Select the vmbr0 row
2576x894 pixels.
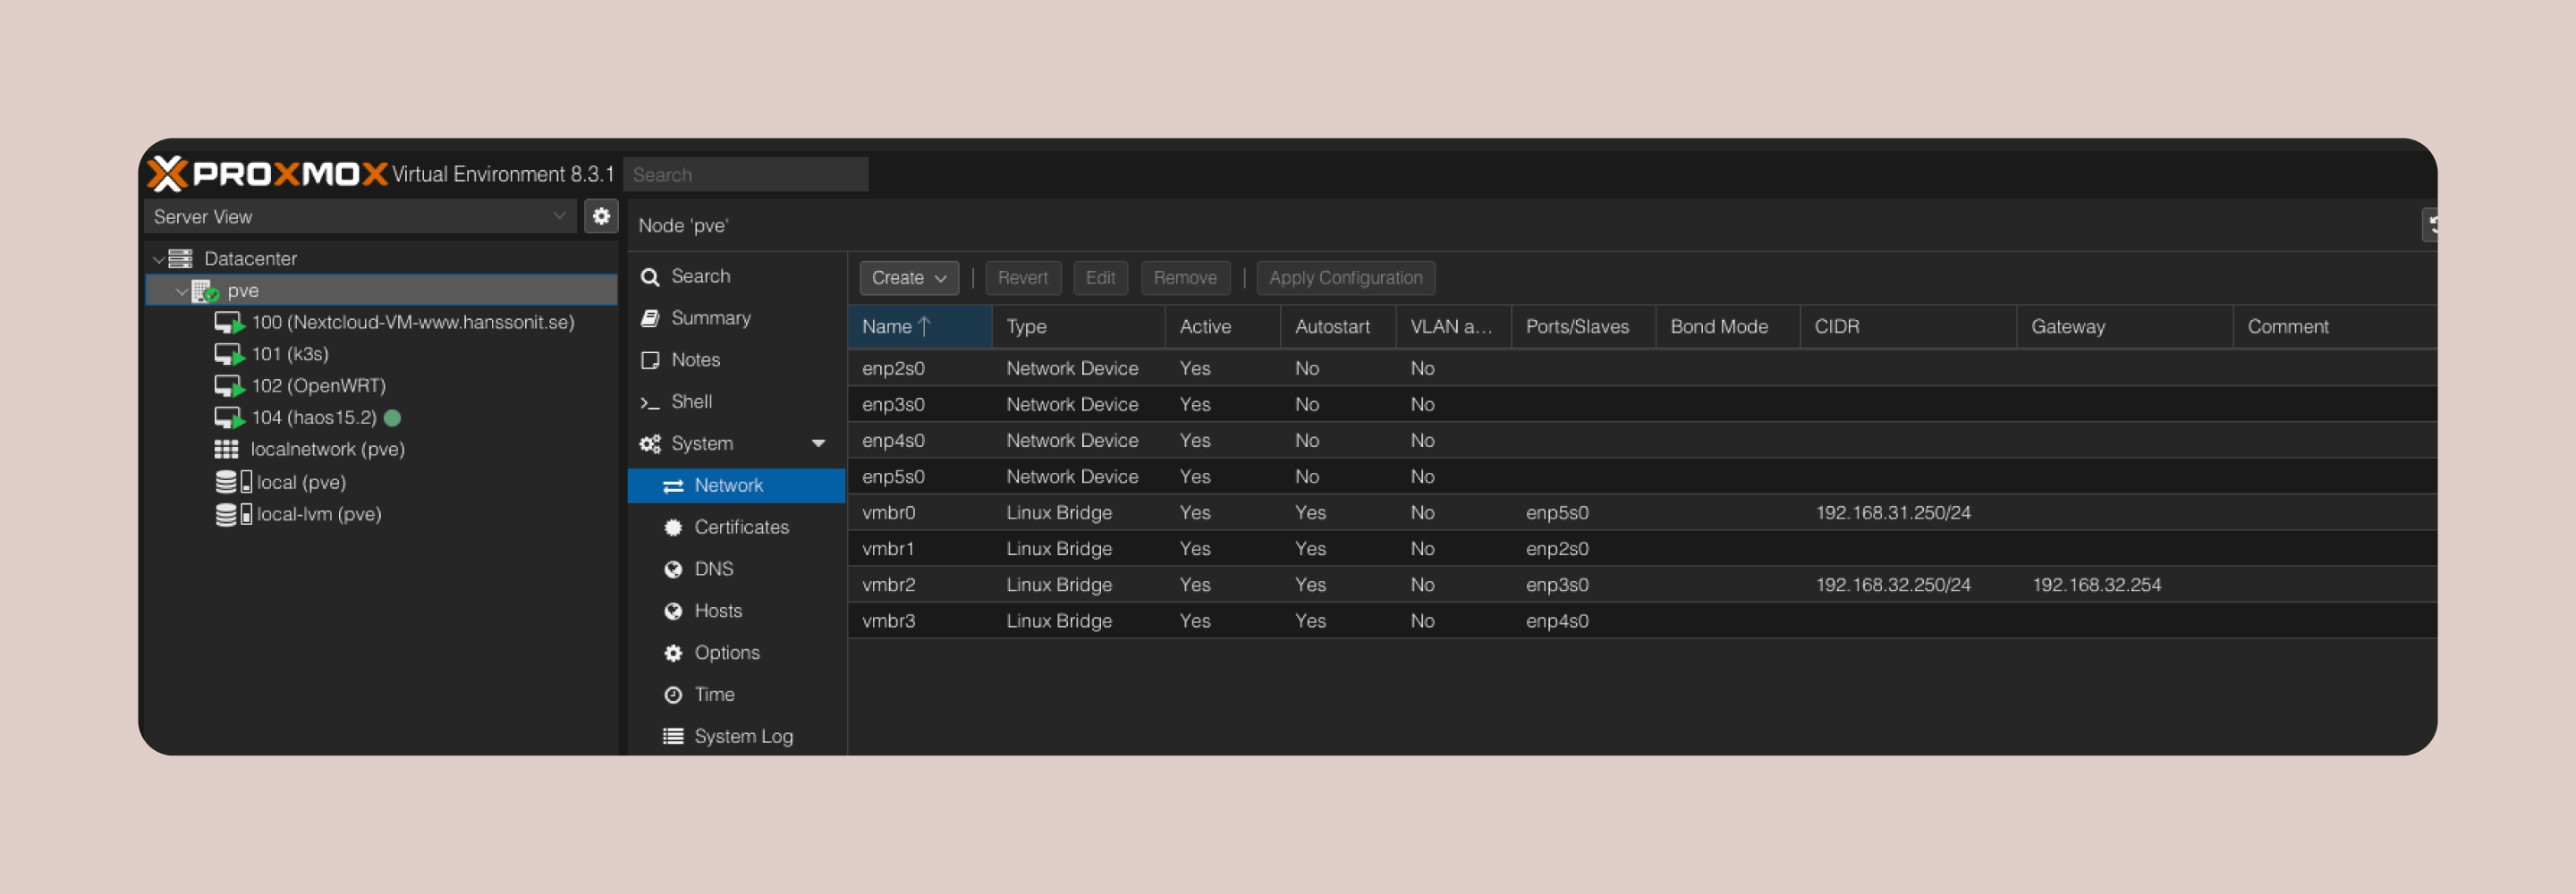click(x=1642, y=513)
